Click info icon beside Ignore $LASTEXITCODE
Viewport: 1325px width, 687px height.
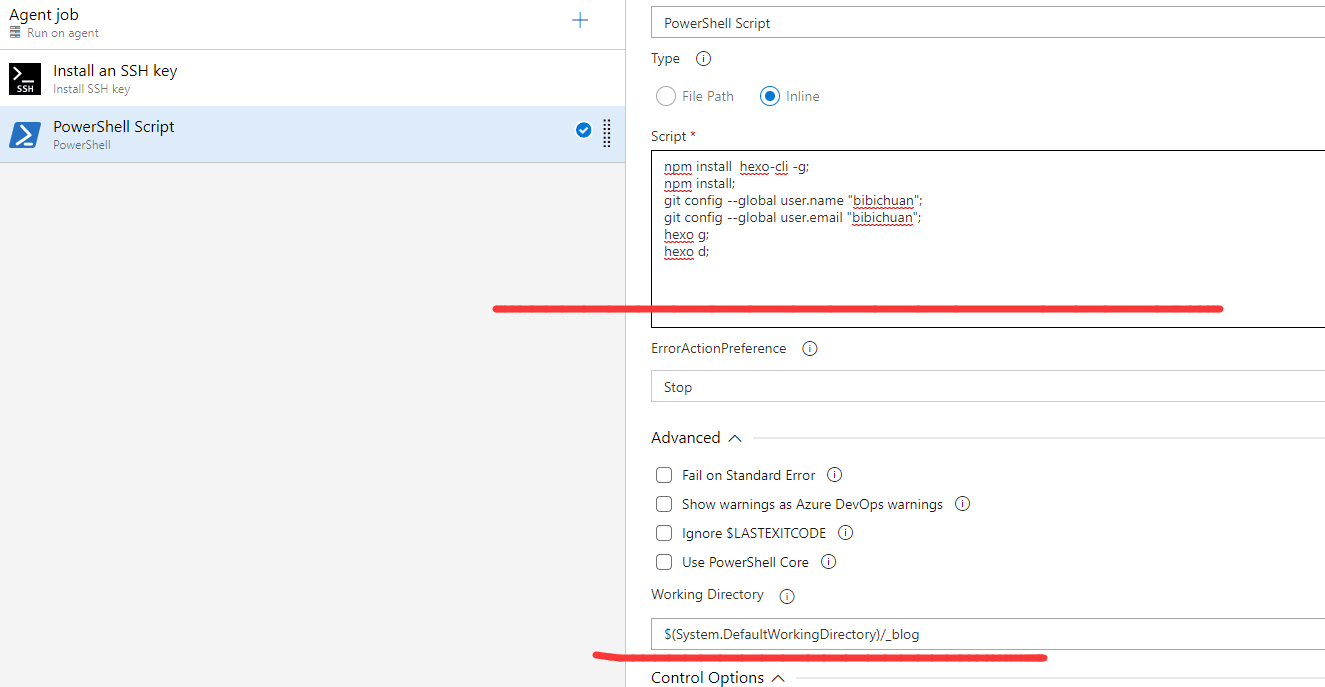pyautogui.click(x=845, y=533)
